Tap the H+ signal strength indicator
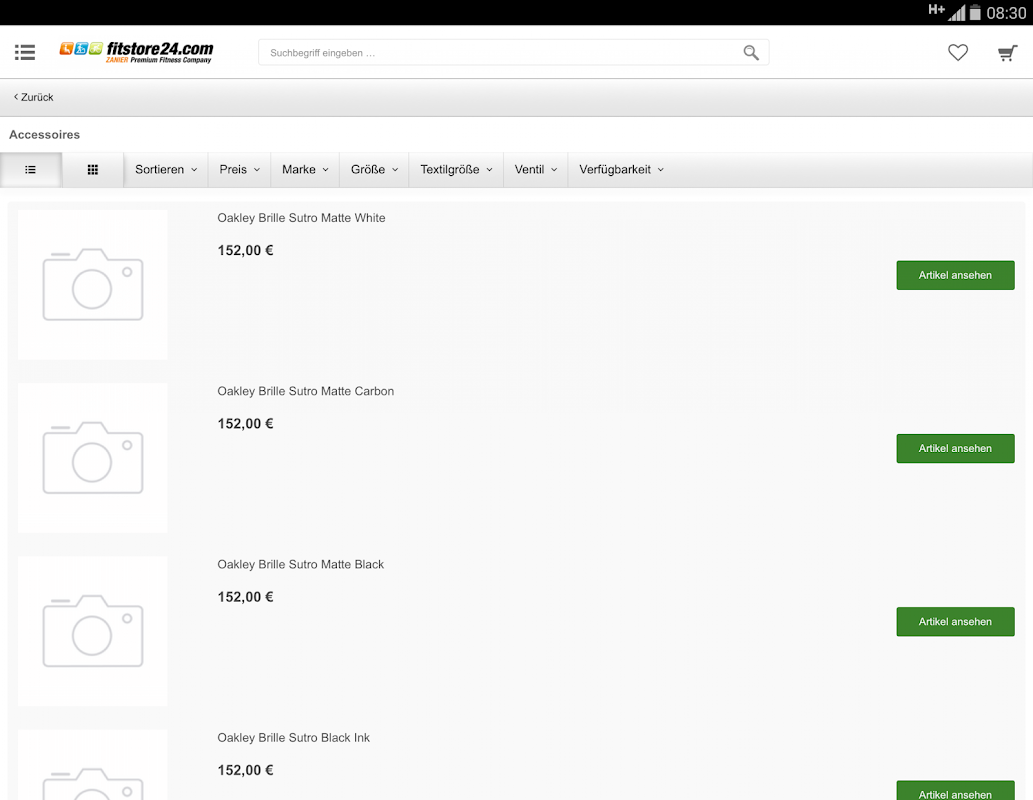The width and height of the screenshot is (1033, 800). click(946, 11)
